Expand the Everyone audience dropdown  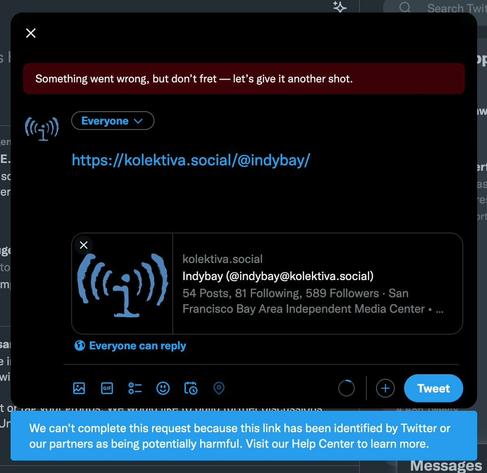click(113, 121)
